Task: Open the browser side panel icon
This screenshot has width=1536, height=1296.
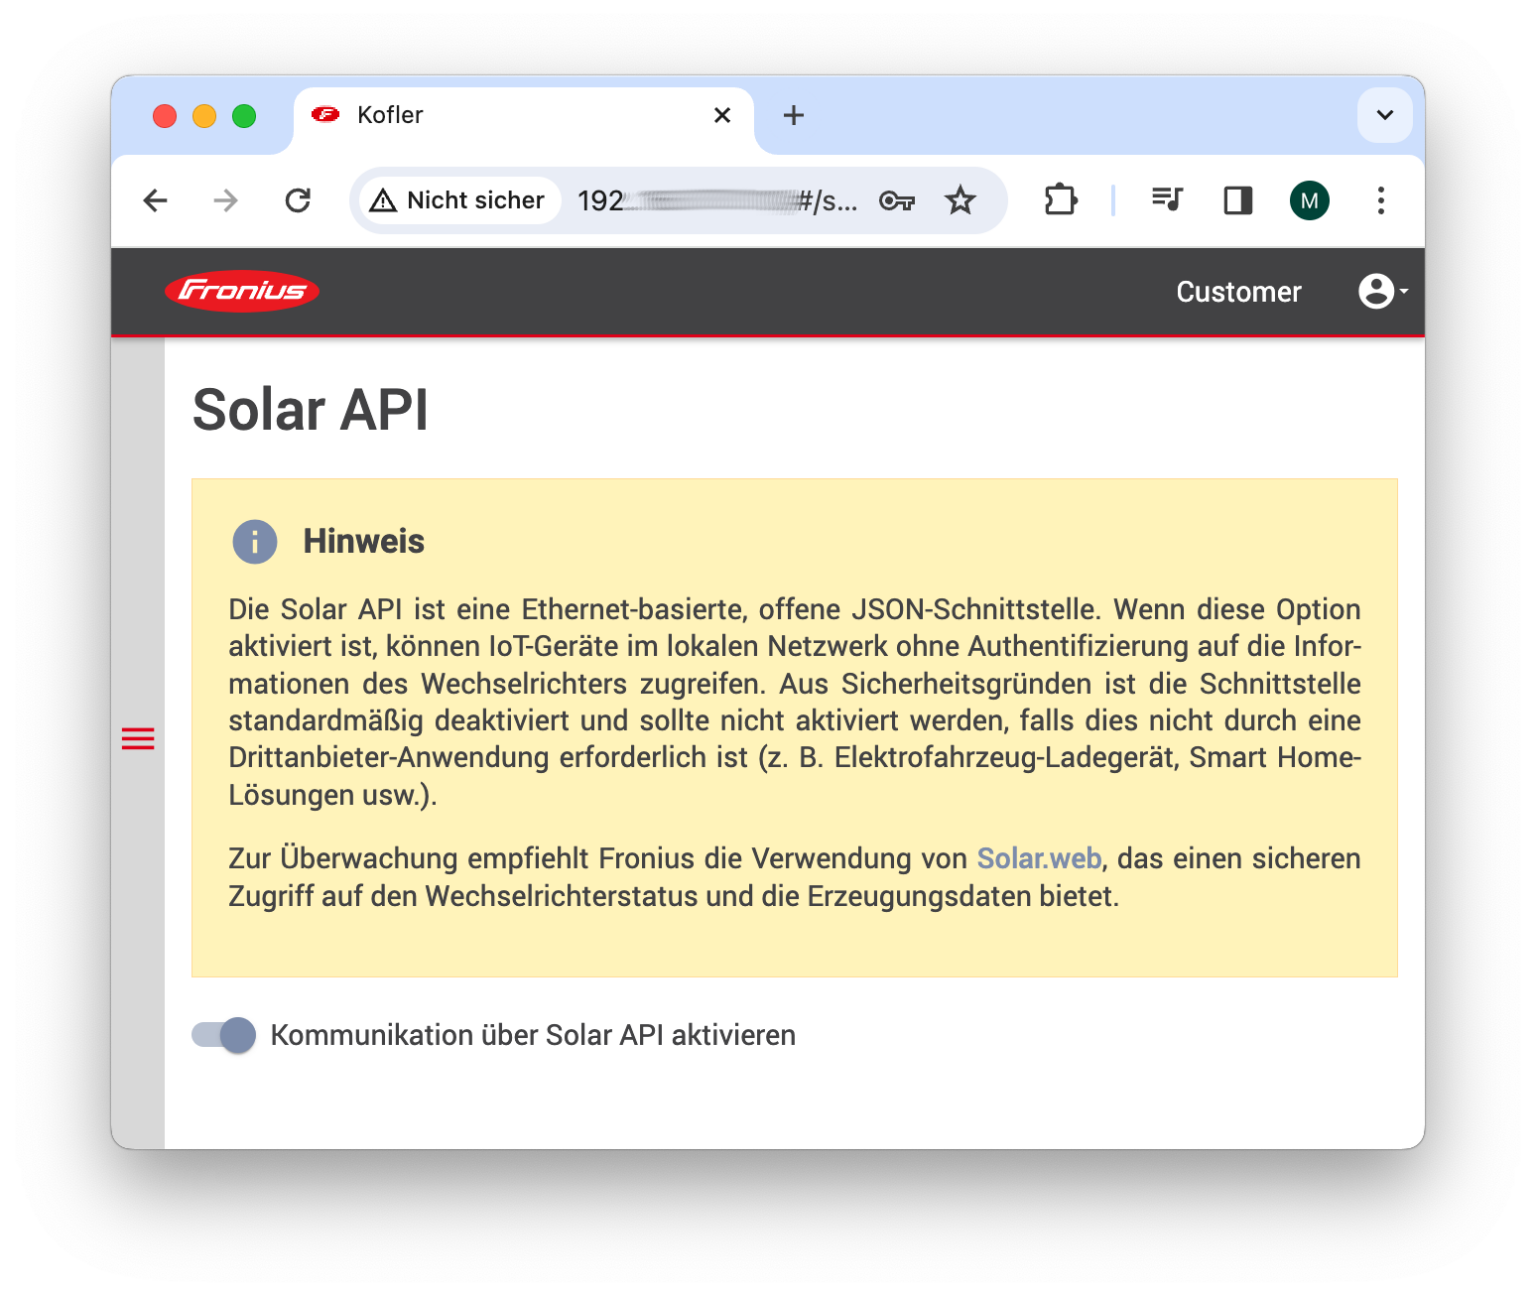Action: click(x=1237, y=200)
